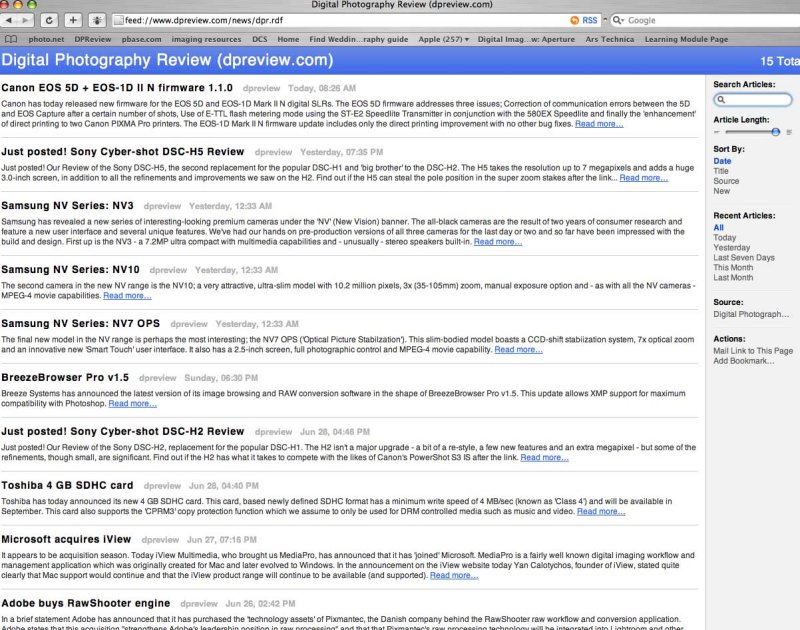Viewport: 800px width, 630px height.
Task: Filter articles to This Month
Action: tap(733, 267)
